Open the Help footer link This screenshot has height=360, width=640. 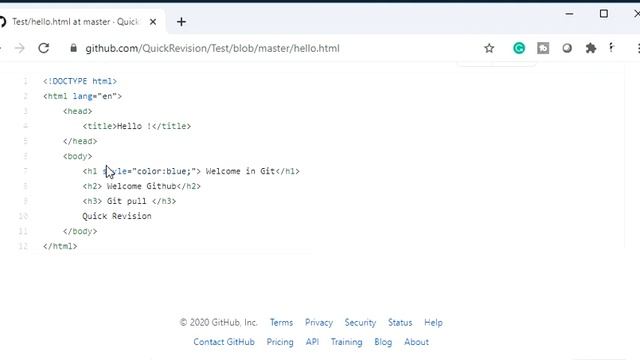[433, 322]
